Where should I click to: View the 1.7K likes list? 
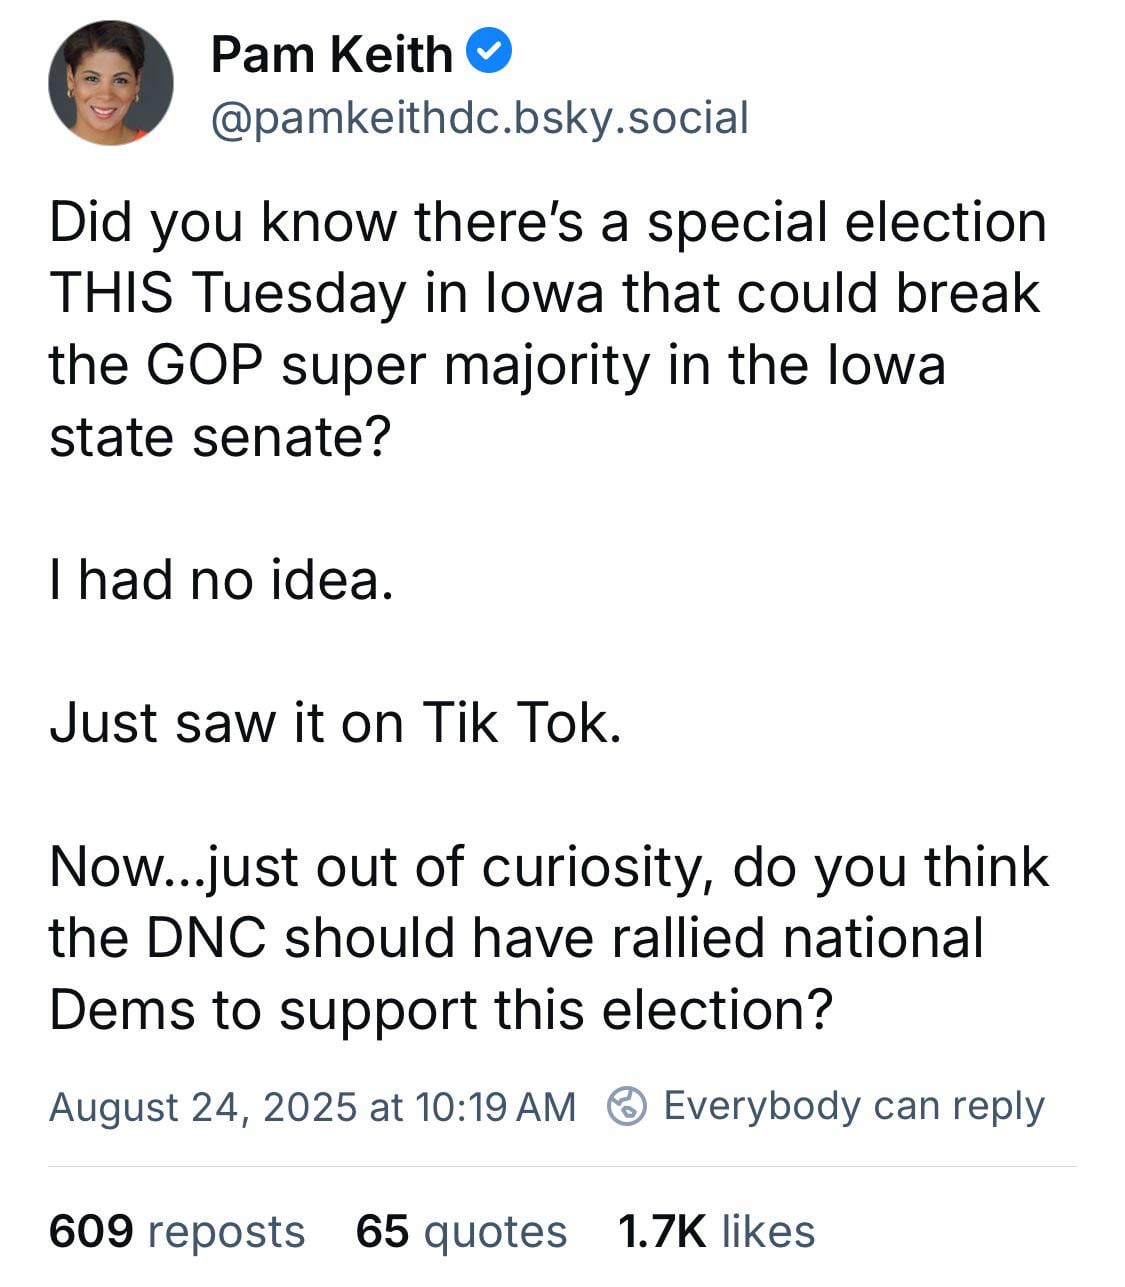pos(716,1231)
